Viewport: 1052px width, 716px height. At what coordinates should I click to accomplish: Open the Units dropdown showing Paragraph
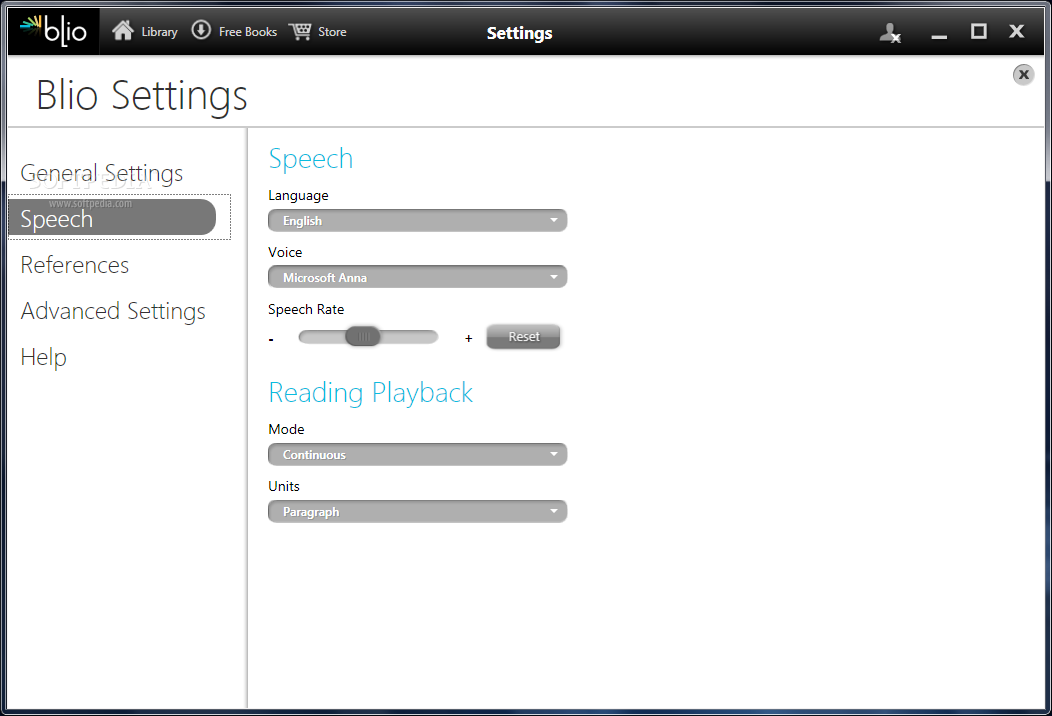417,511
